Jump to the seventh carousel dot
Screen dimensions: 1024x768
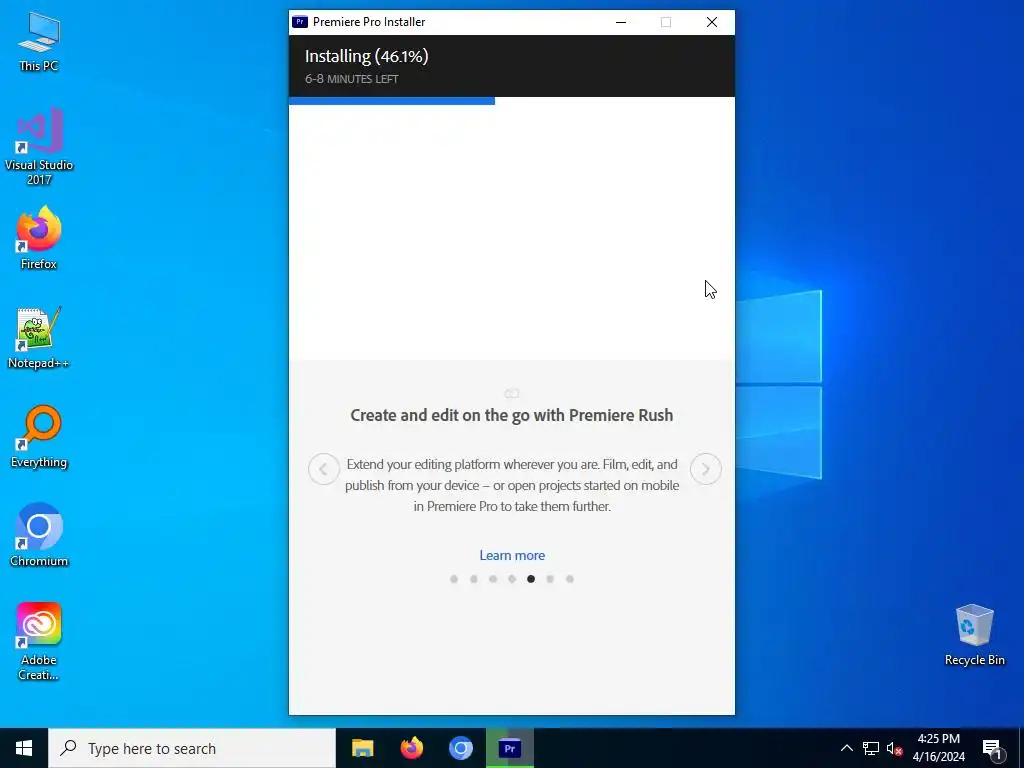pos(569,579)
